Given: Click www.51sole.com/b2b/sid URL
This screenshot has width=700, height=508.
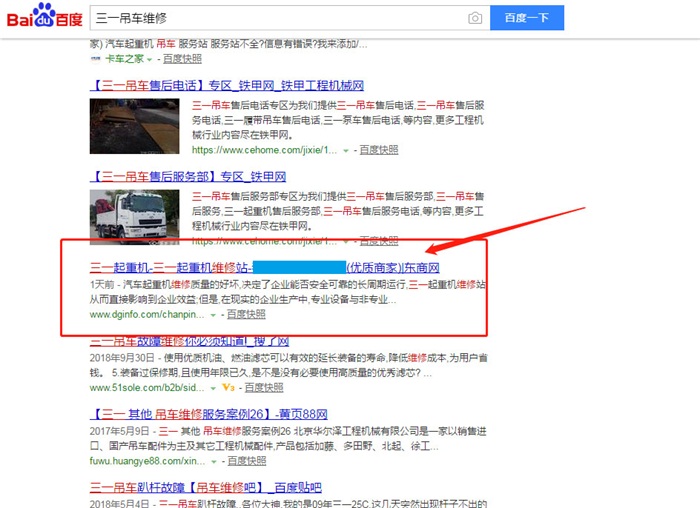Looking at the screenshot, I should (147, 387).
